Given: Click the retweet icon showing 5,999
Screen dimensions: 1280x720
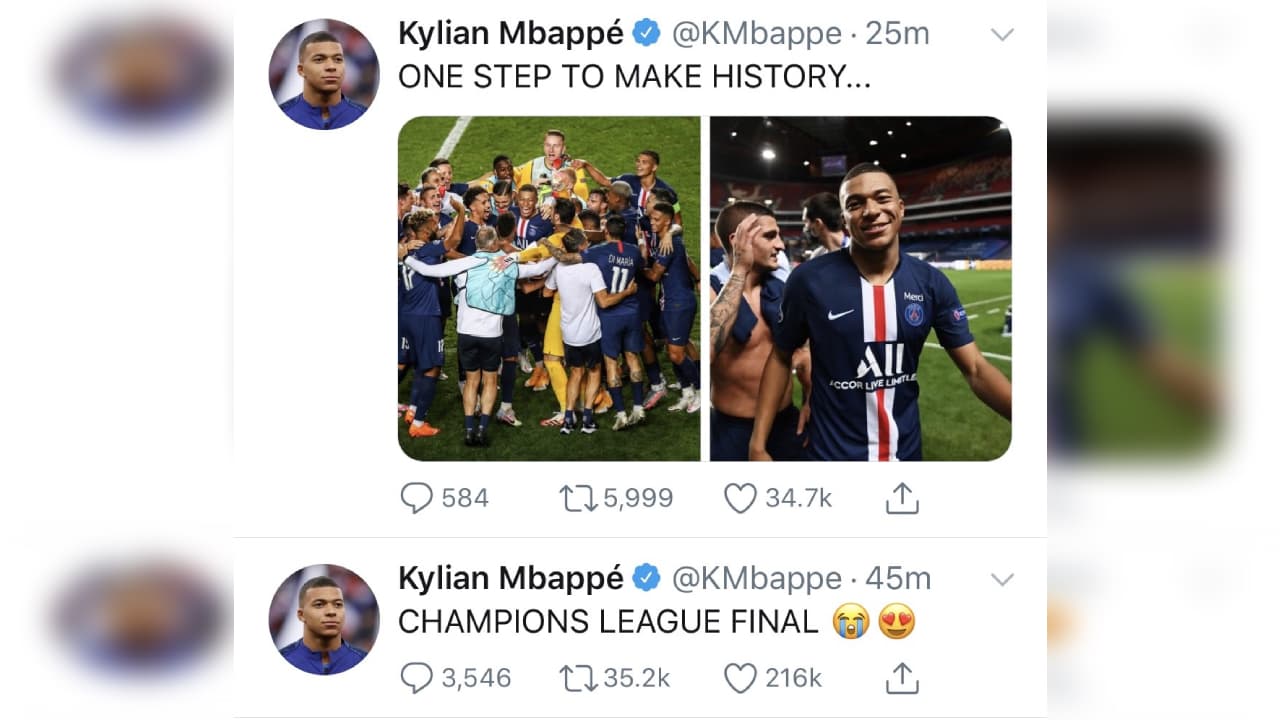Looking at the screenshot, I should [x=577, y=497].
